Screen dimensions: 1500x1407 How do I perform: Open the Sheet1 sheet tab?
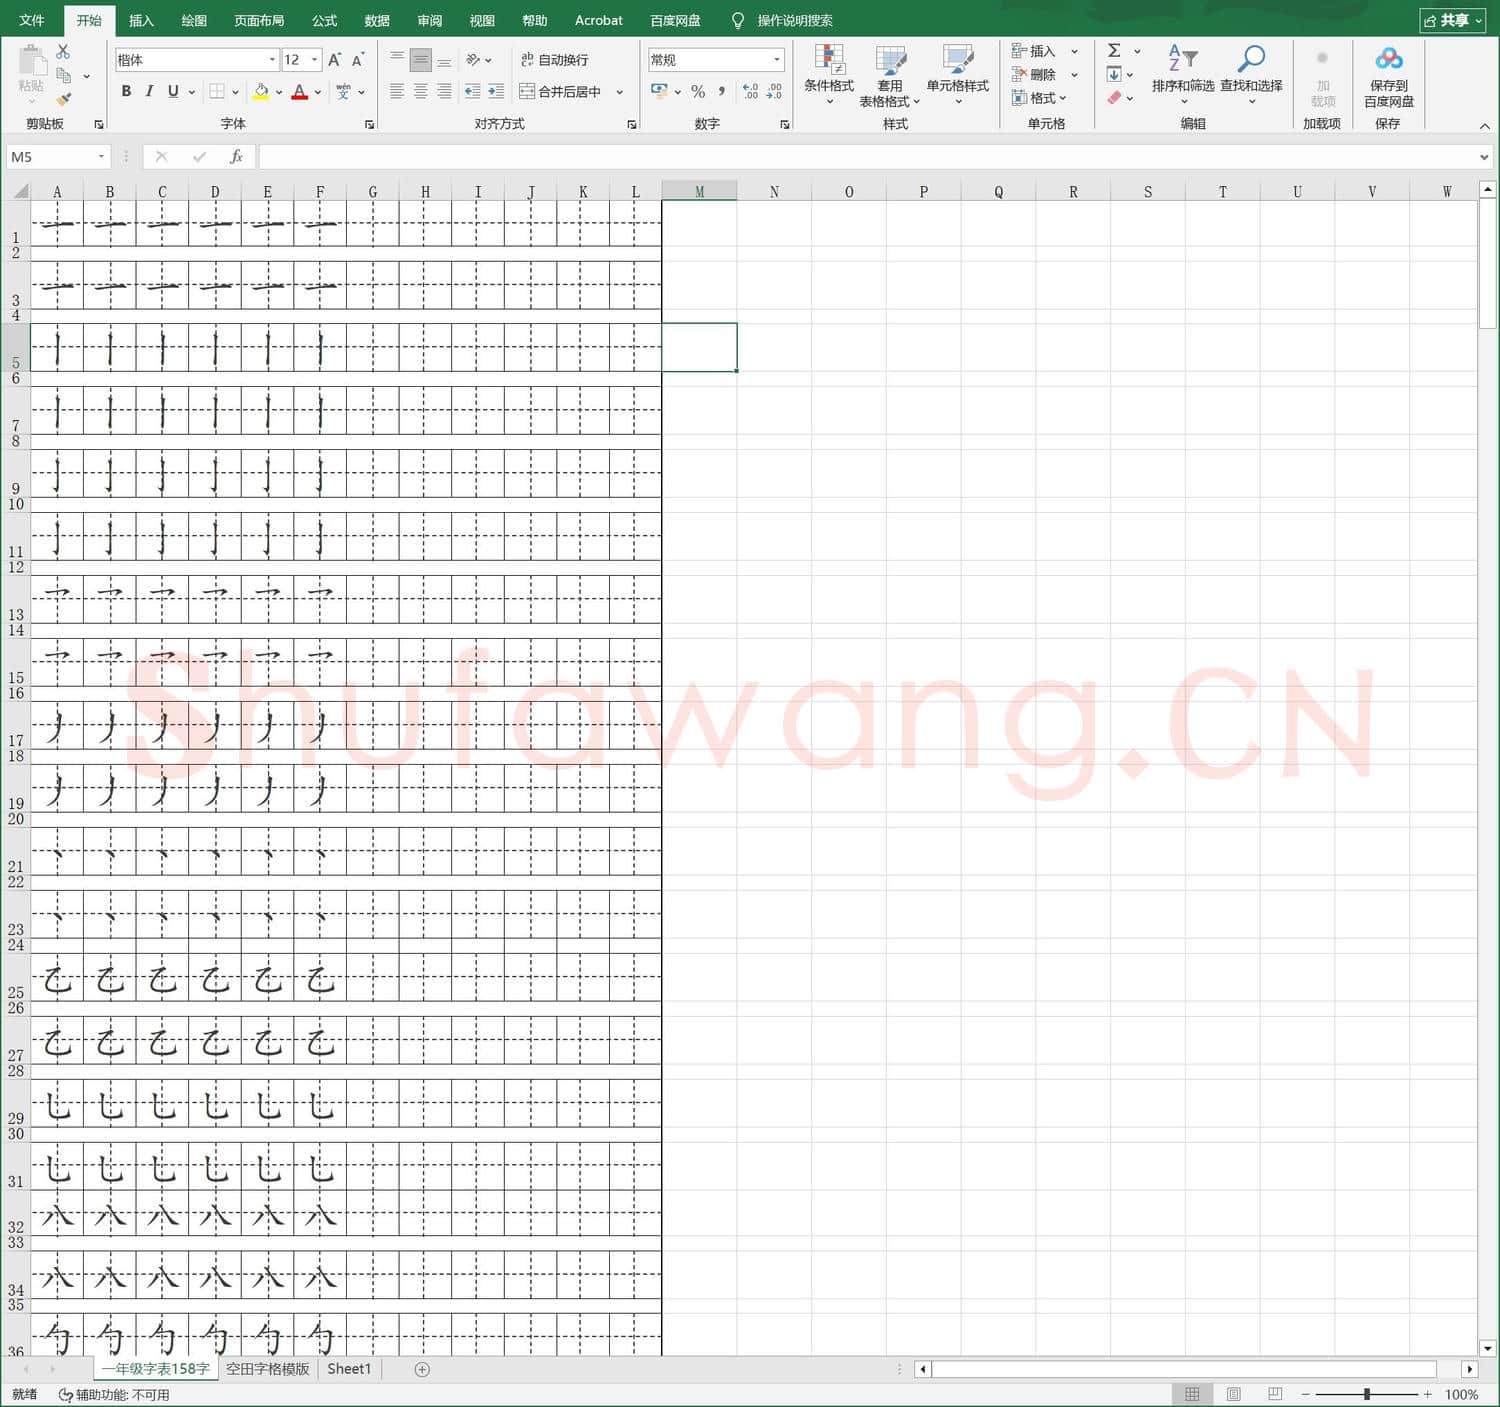(x=349, y=1369)
